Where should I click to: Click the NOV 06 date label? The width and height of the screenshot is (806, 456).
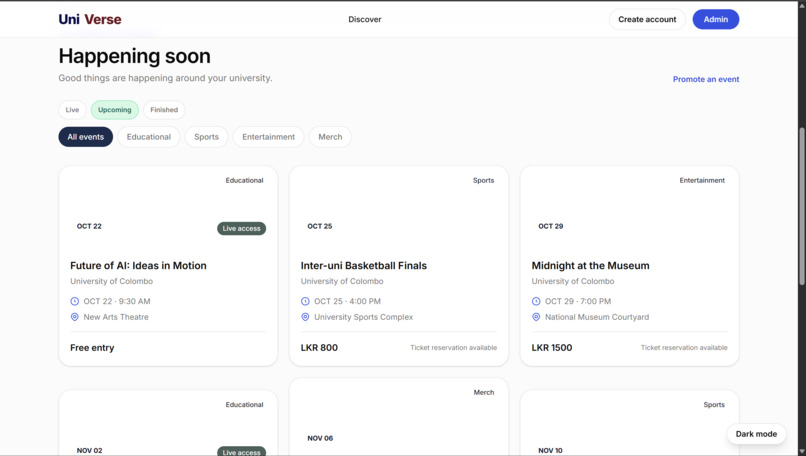(x=320, y=438)
